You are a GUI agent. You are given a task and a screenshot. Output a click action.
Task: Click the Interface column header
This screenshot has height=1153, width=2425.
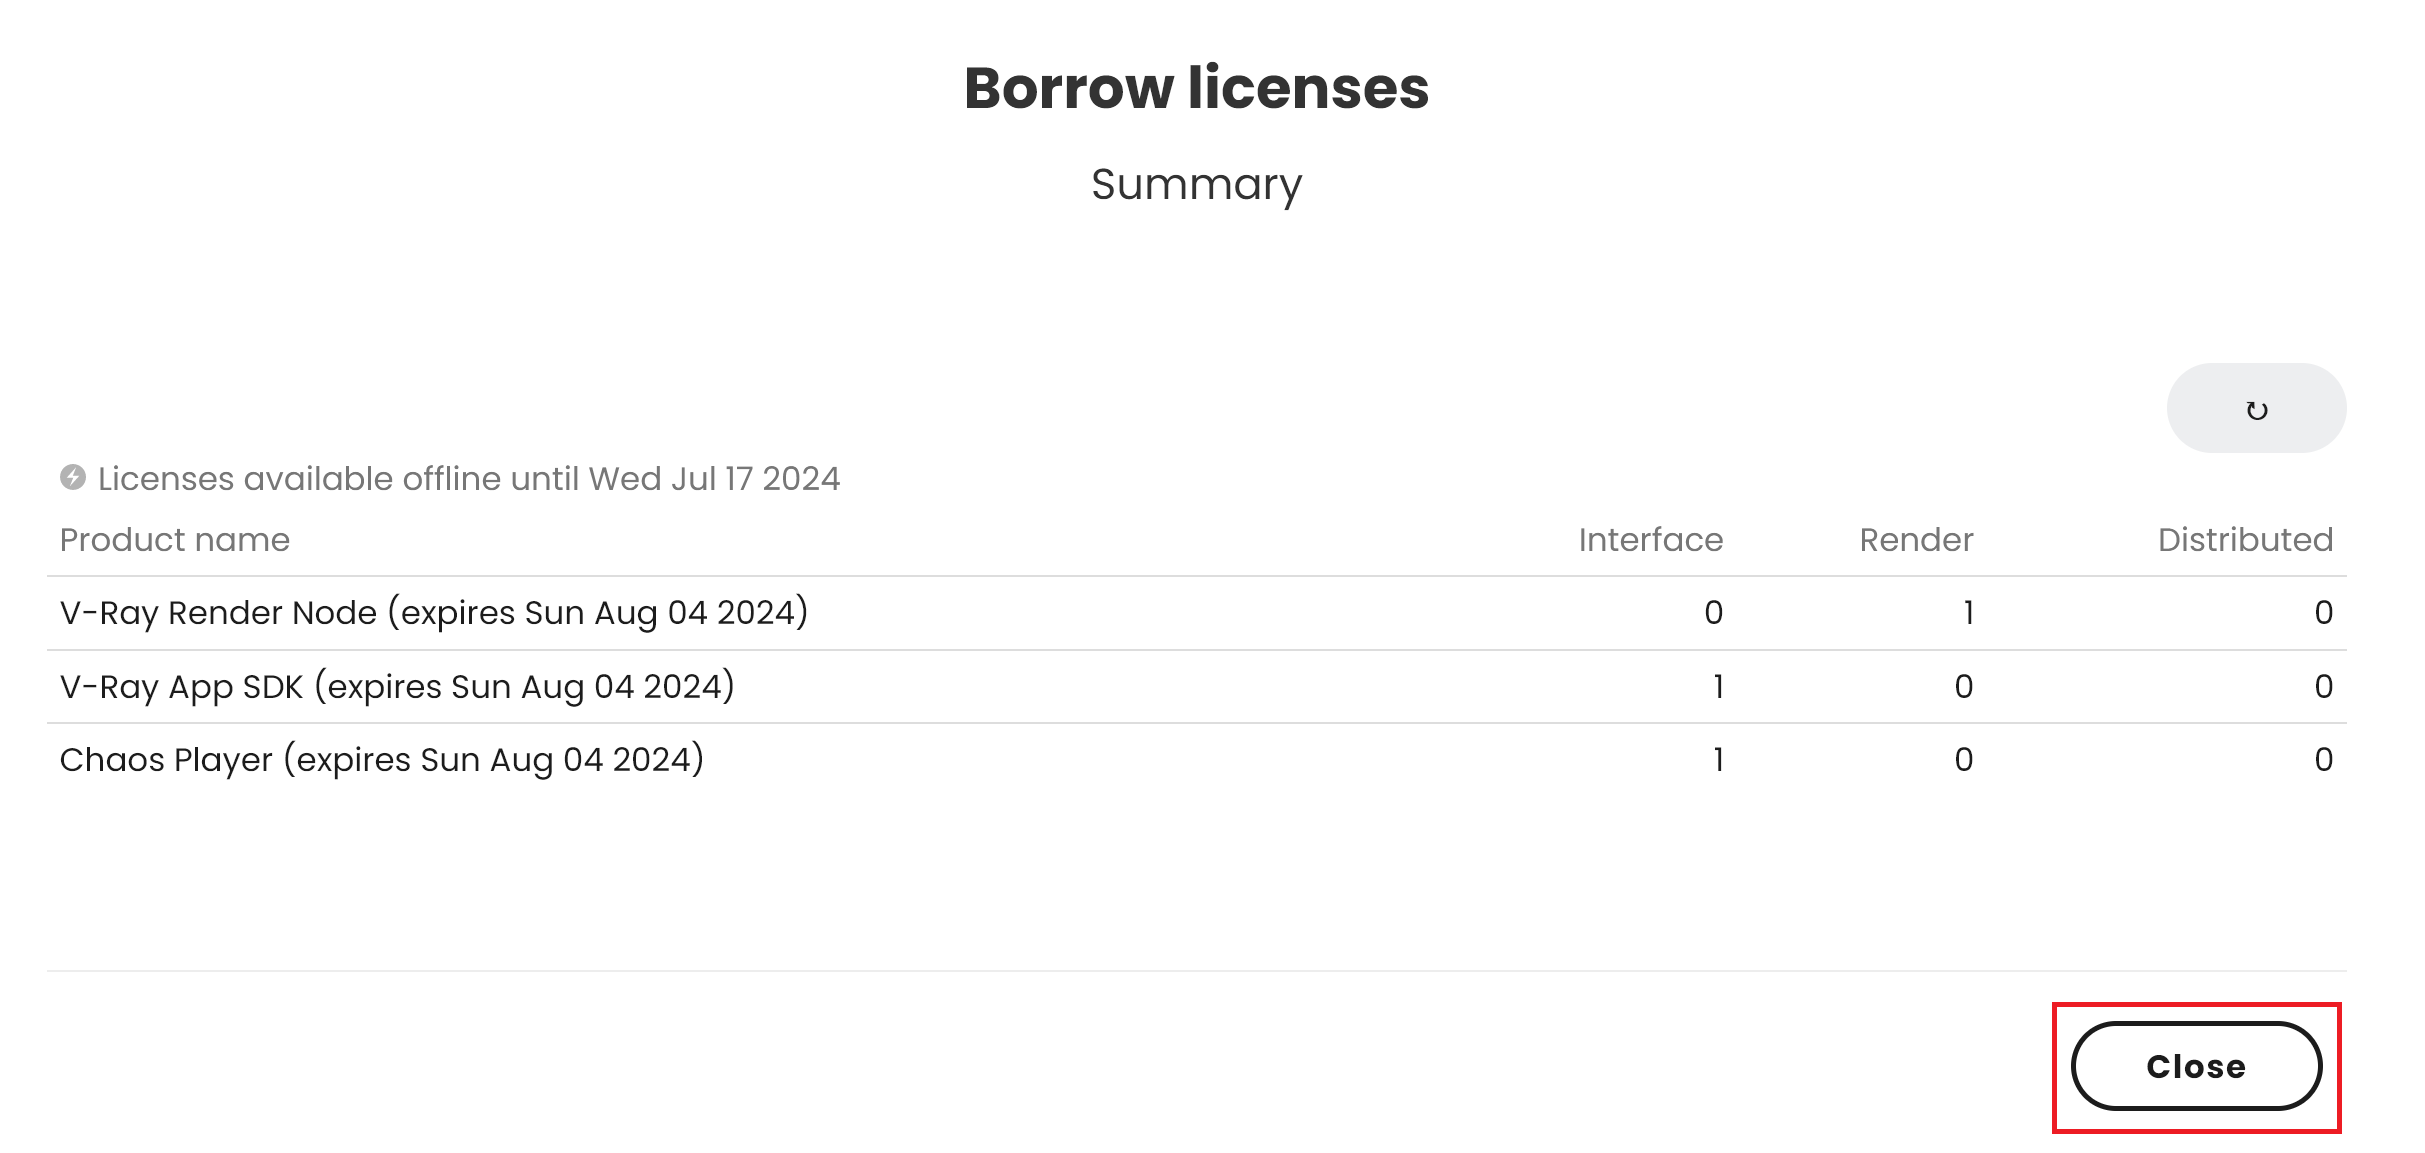coord(1650,540)
